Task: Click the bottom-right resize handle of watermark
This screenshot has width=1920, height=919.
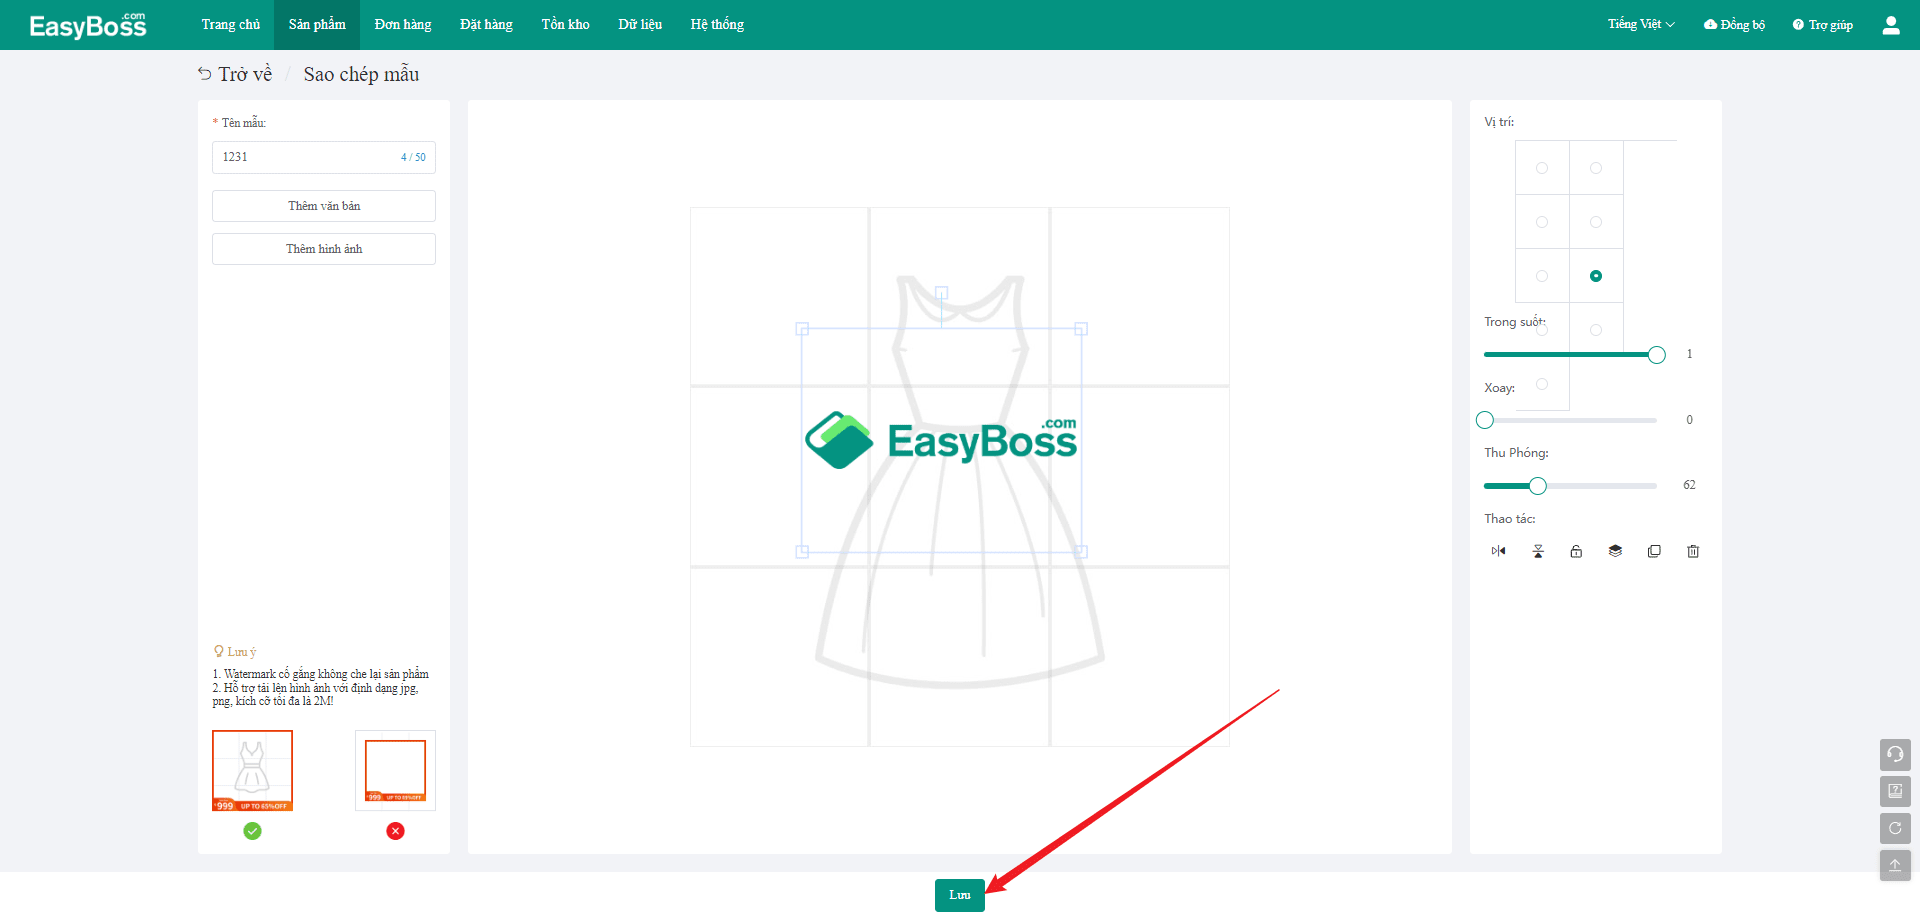Action: point(1081,551)
